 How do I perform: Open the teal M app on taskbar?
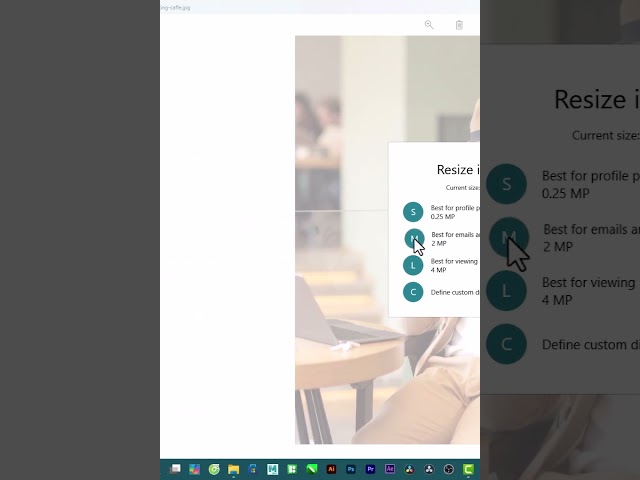point(273,469)
